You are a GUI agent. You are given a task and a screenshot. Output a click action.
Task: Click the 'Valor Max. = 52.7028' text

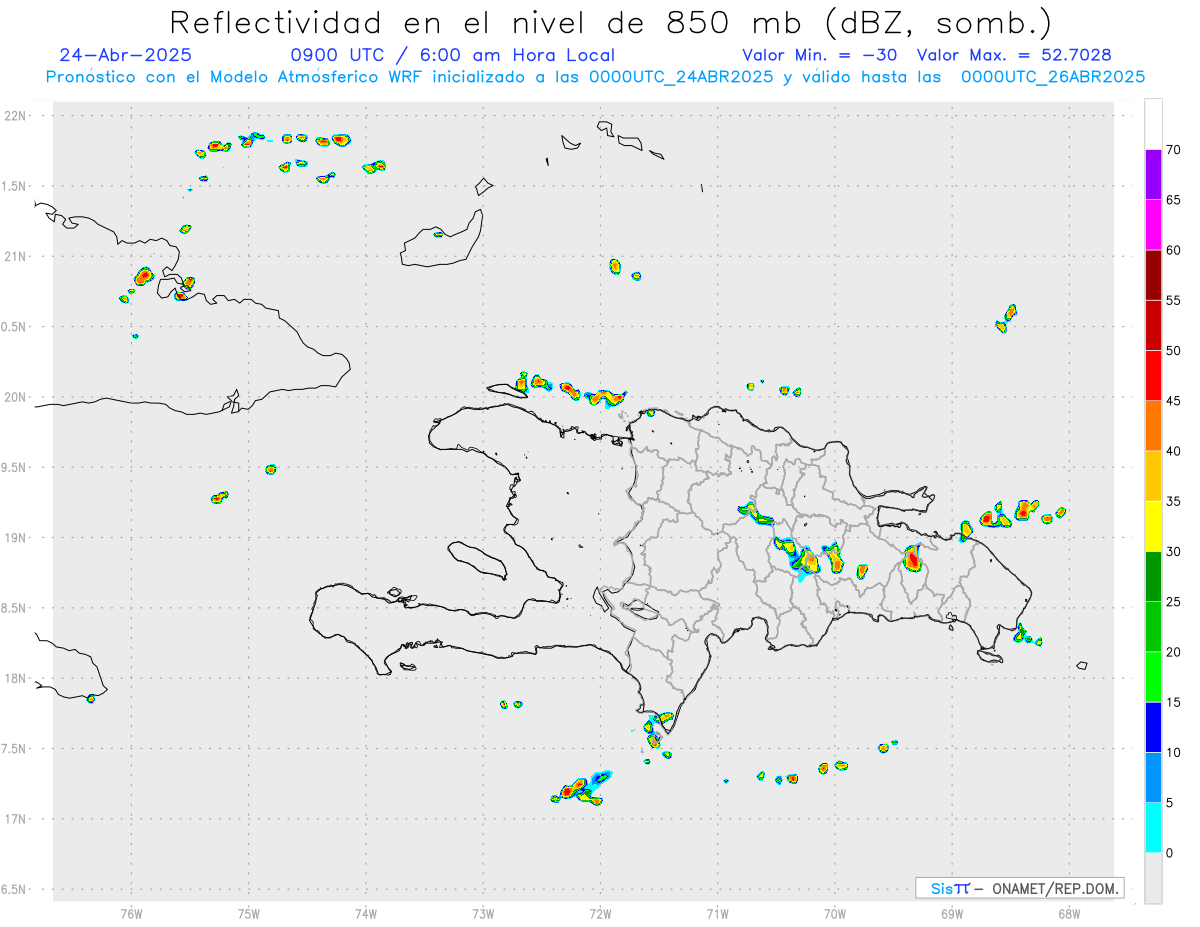(x=1014, y=55)
